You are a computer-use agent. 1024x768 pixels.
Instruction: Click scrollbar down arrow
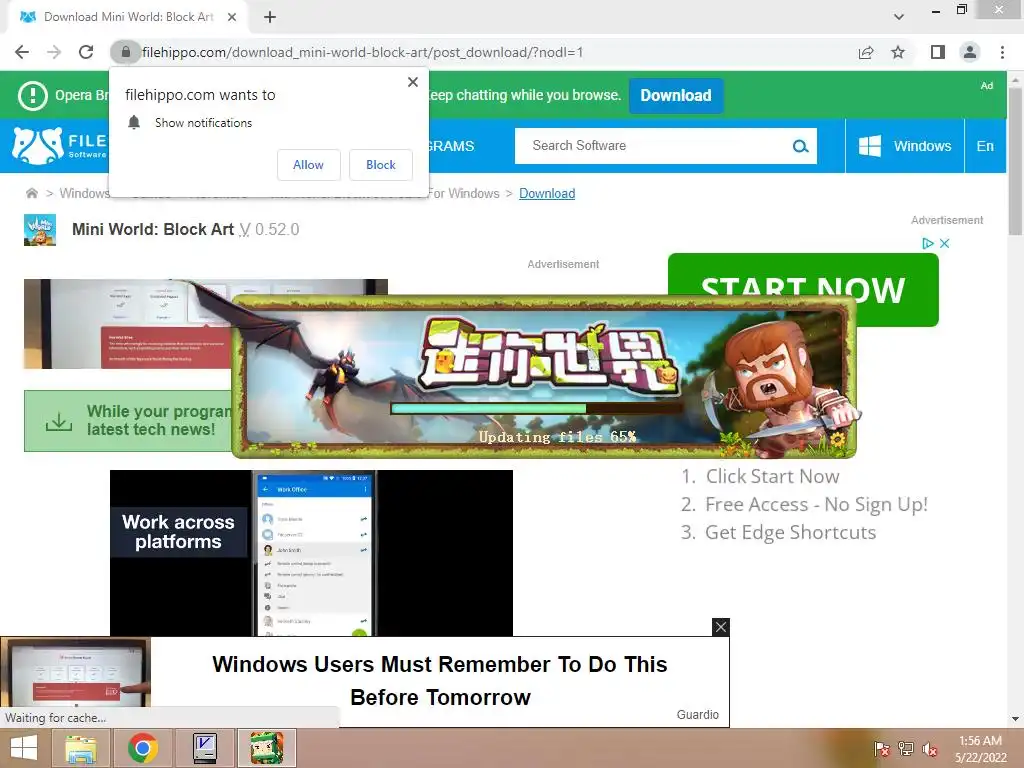(x=1015, y=719)
